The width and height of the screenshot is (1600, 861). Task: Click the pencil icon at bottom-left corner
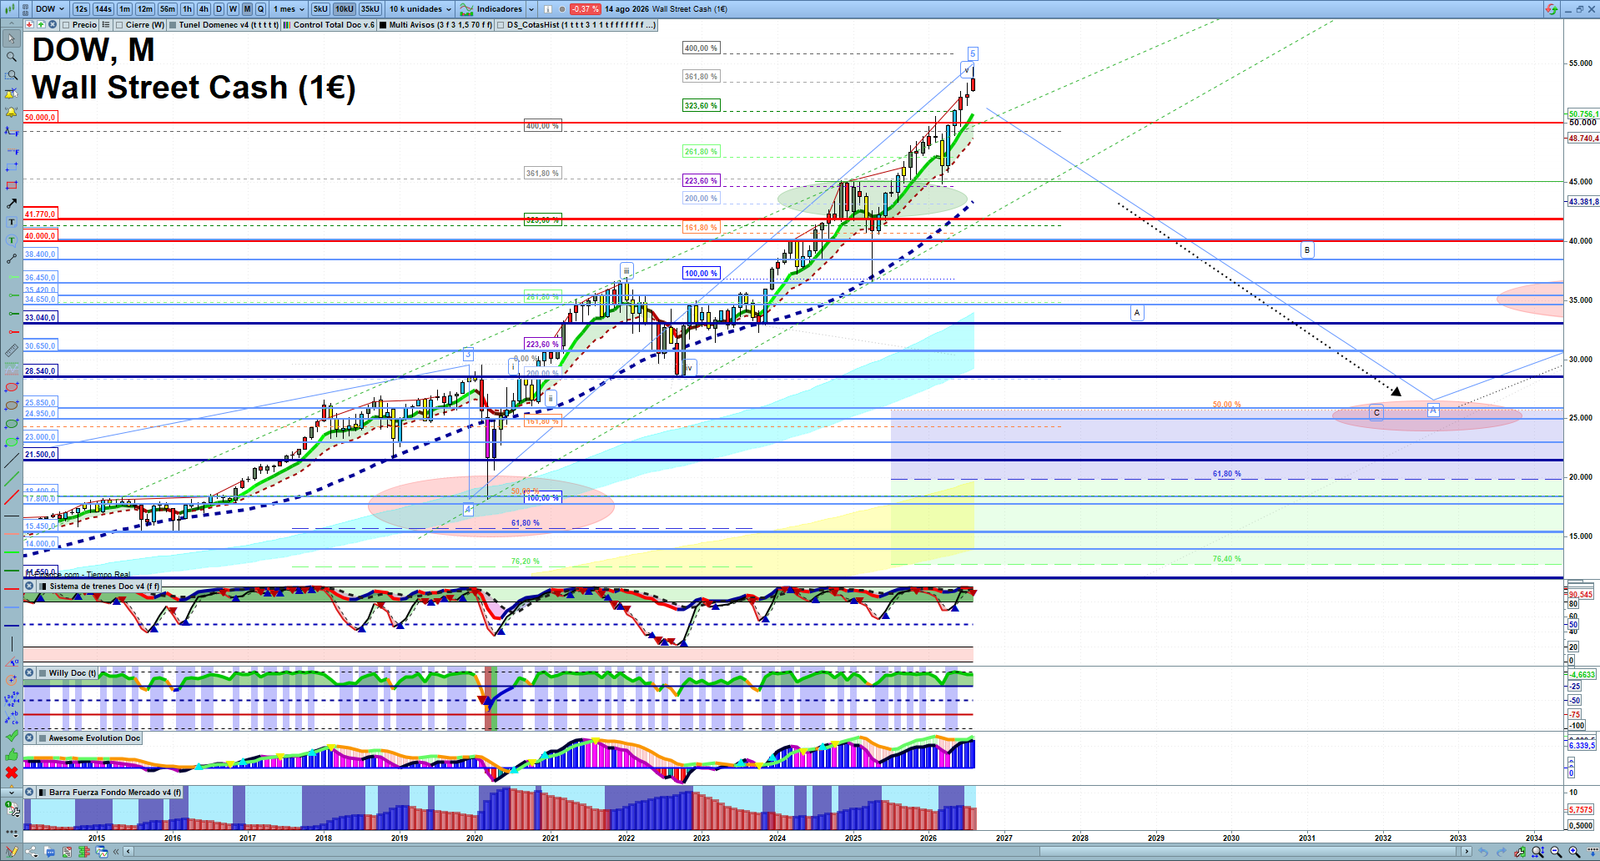pos(11,852)
